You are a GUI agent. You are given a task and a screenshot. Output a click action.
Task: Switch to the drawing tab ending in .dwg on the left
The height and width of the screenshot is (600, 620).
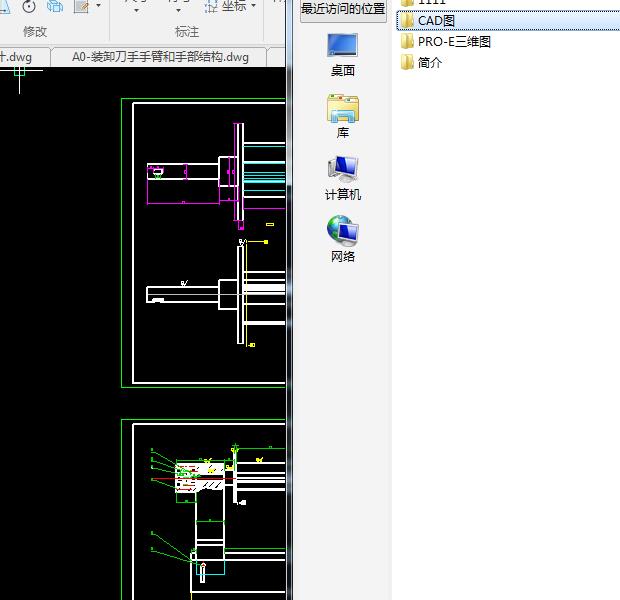tap(16, 57)
